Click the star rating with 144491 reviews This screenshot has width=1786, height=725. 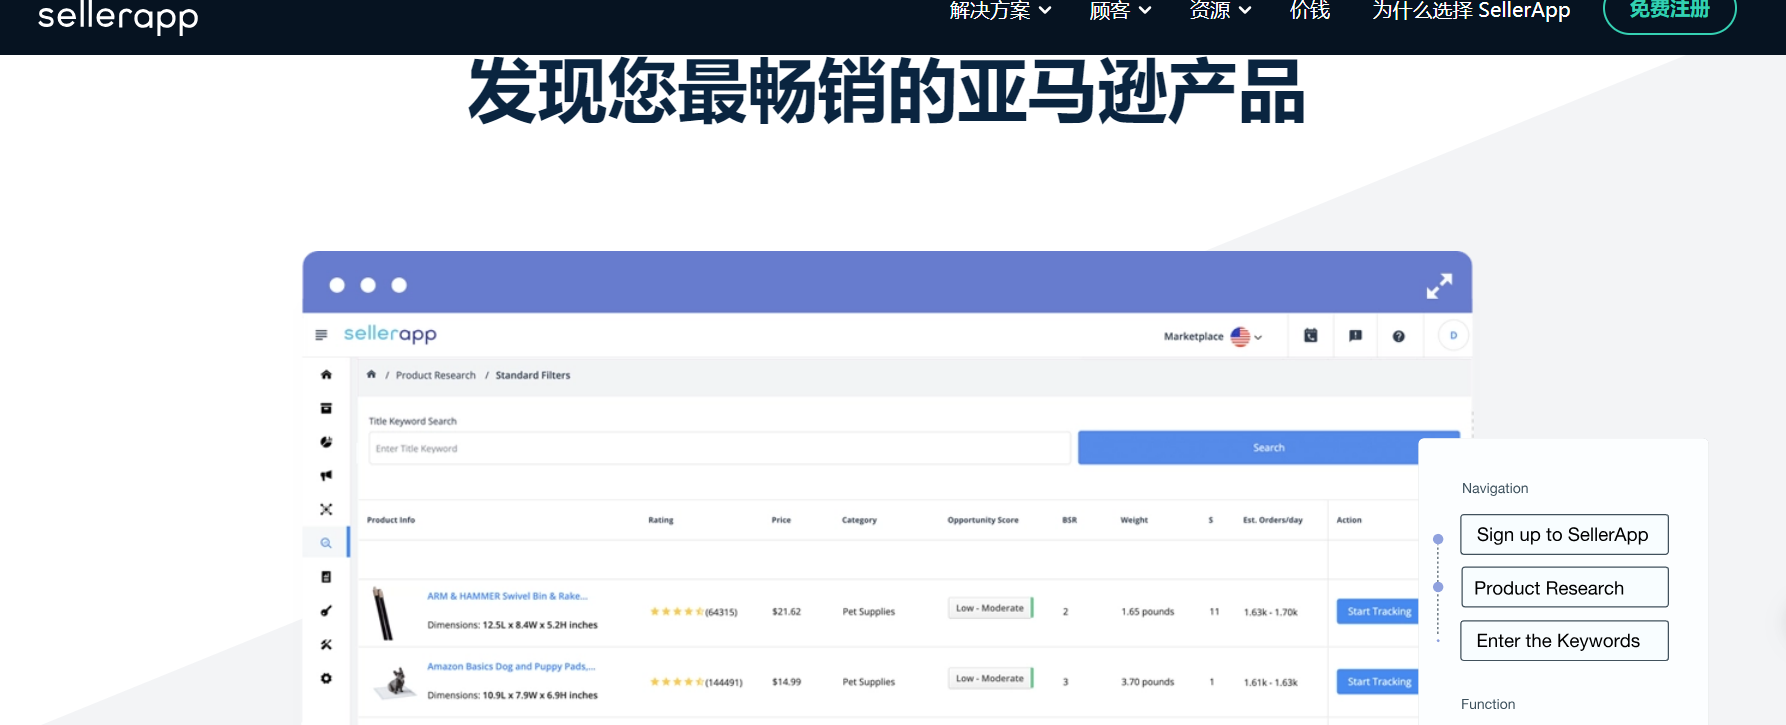click(696, 682)
